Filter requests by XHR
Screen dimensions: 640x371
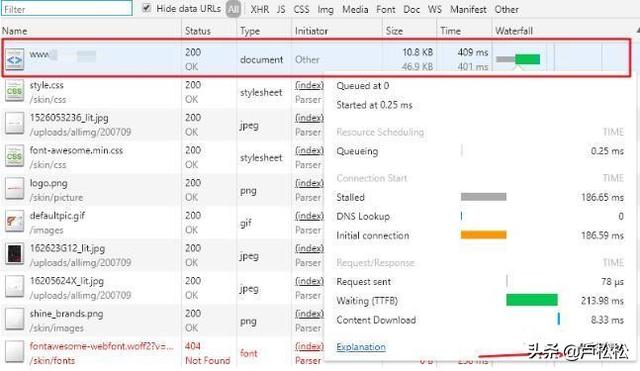(260, 9)
